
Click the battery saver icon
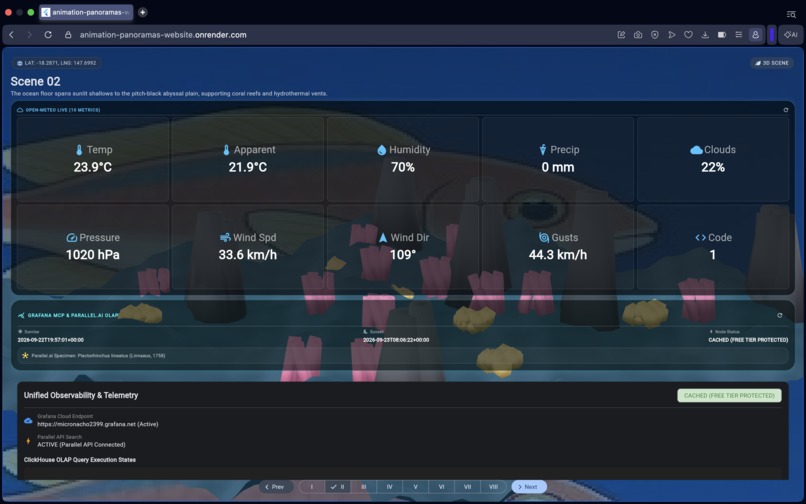(722, 35)
